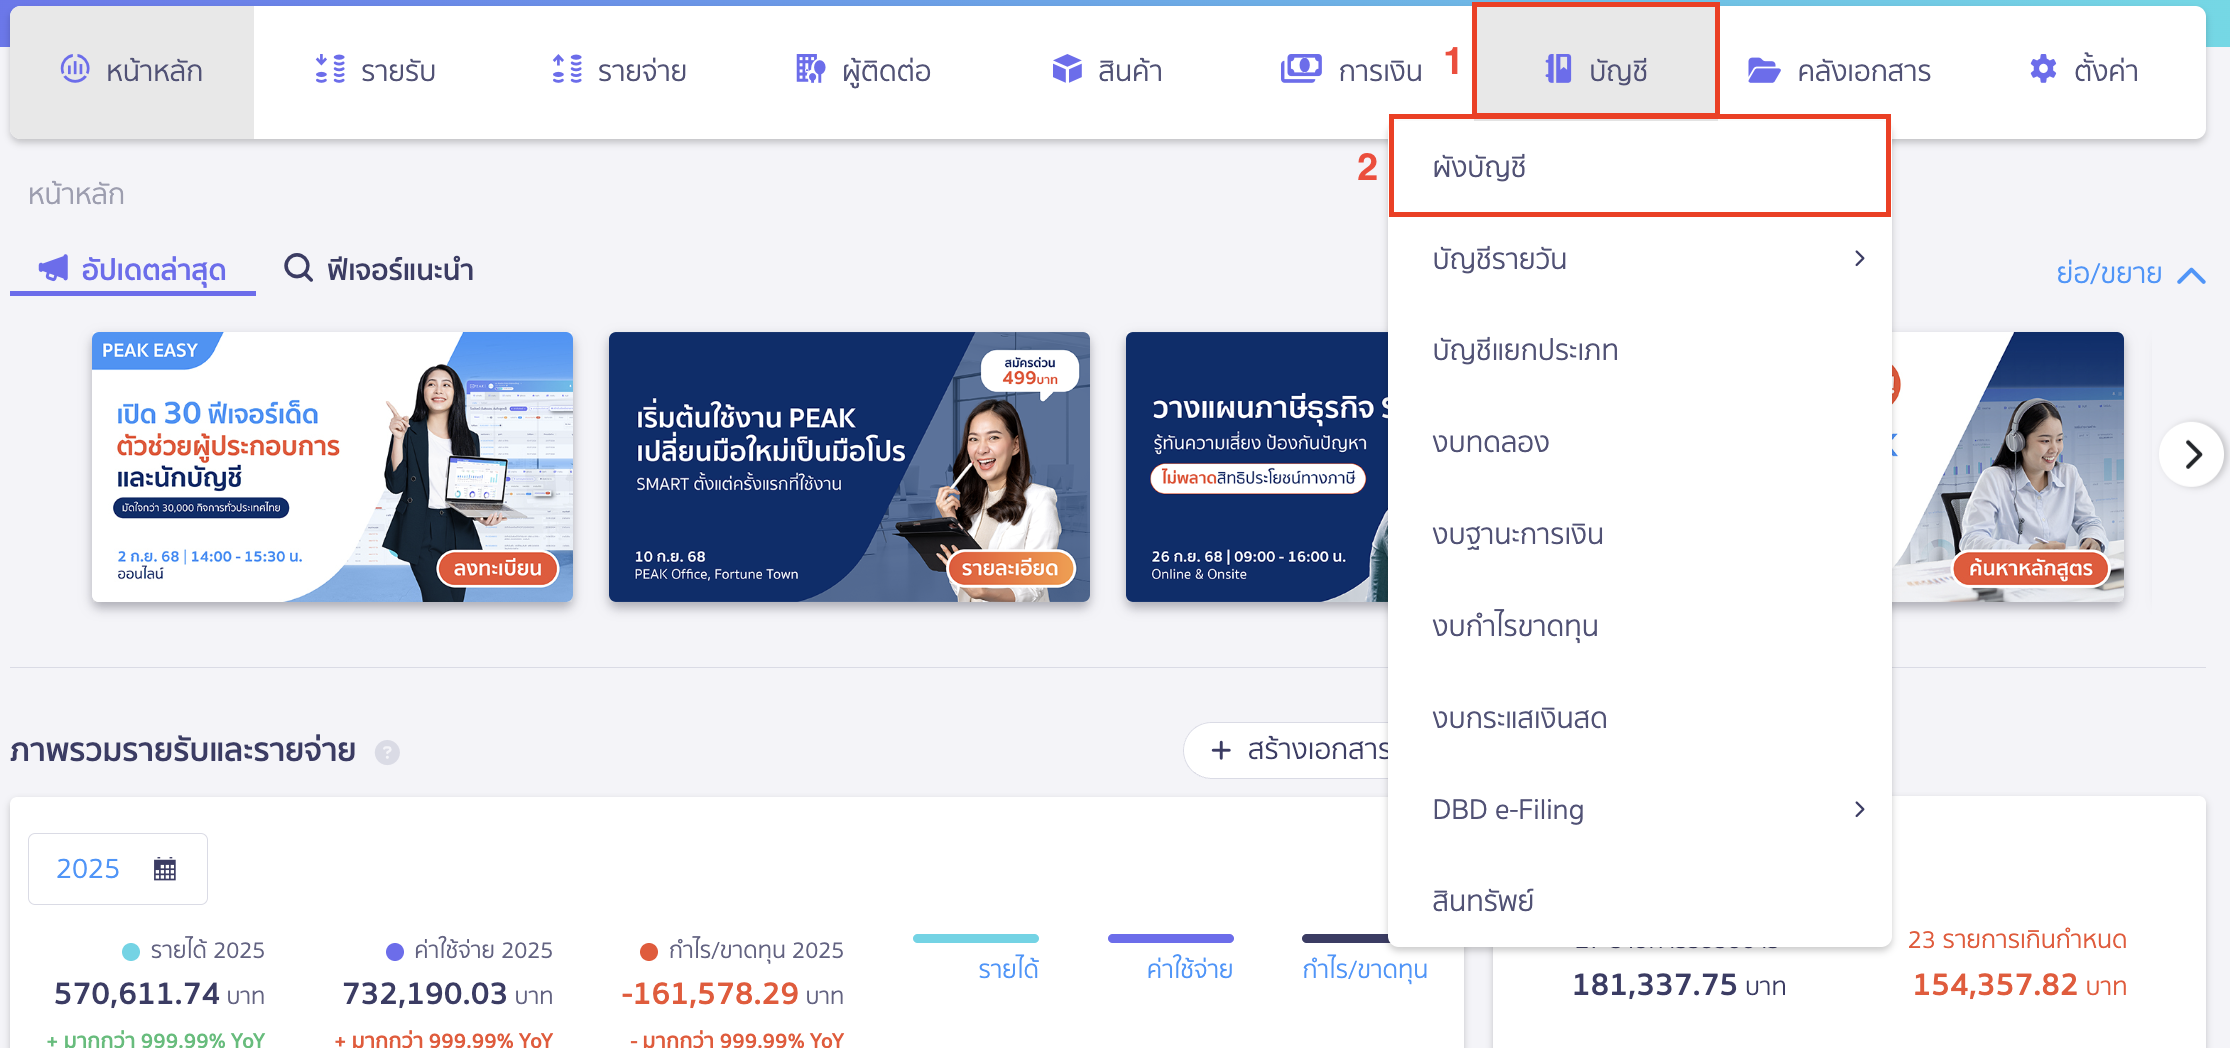The width and height of the screenshot is (2230, 1048).
Task: Open the รายรับ menu
Action: [x=375, y=71]
